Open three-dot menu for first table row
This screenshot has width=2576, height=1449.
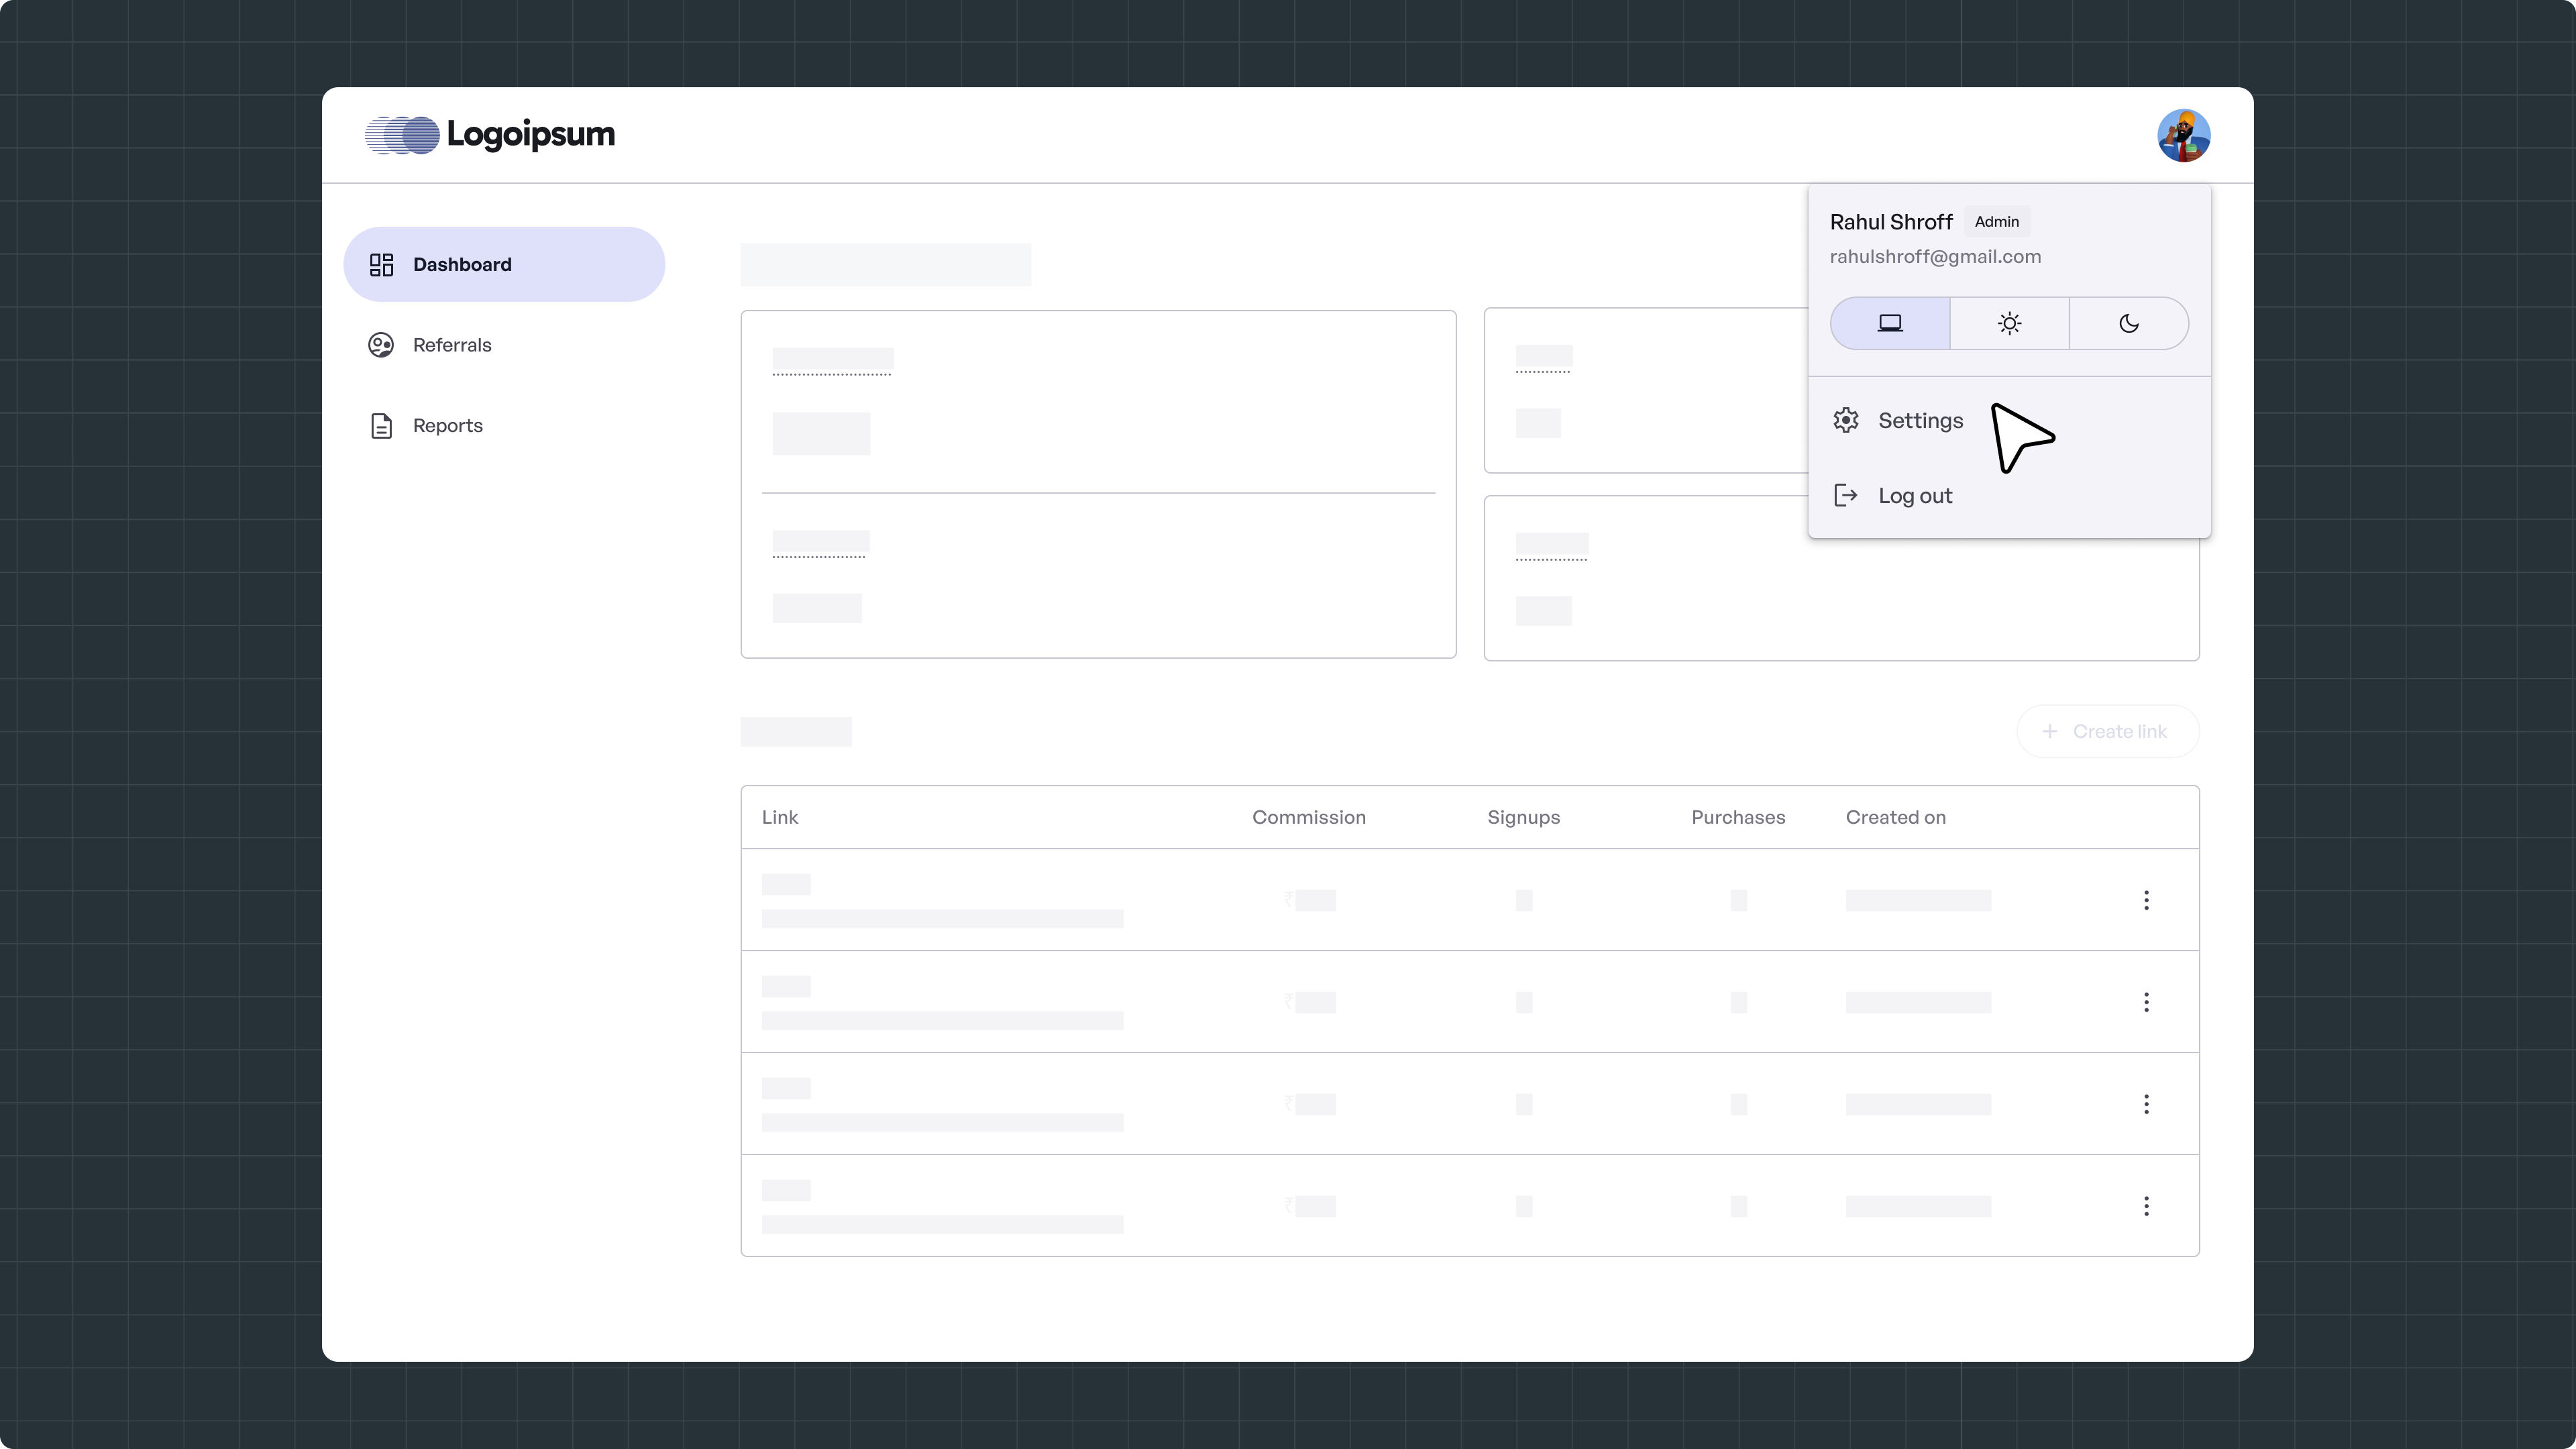(2146, 900)
